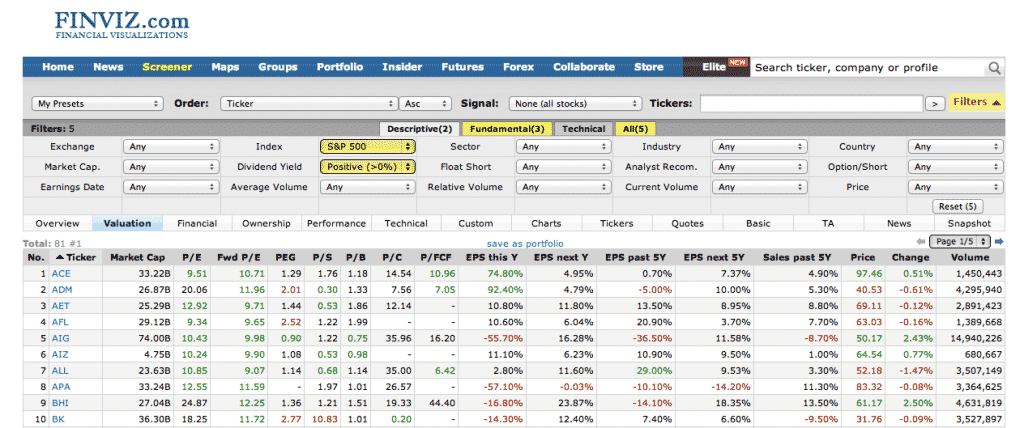Open the APA ticker link
1024x428 pixels.
pyautogui.click(x=61, y=387)
